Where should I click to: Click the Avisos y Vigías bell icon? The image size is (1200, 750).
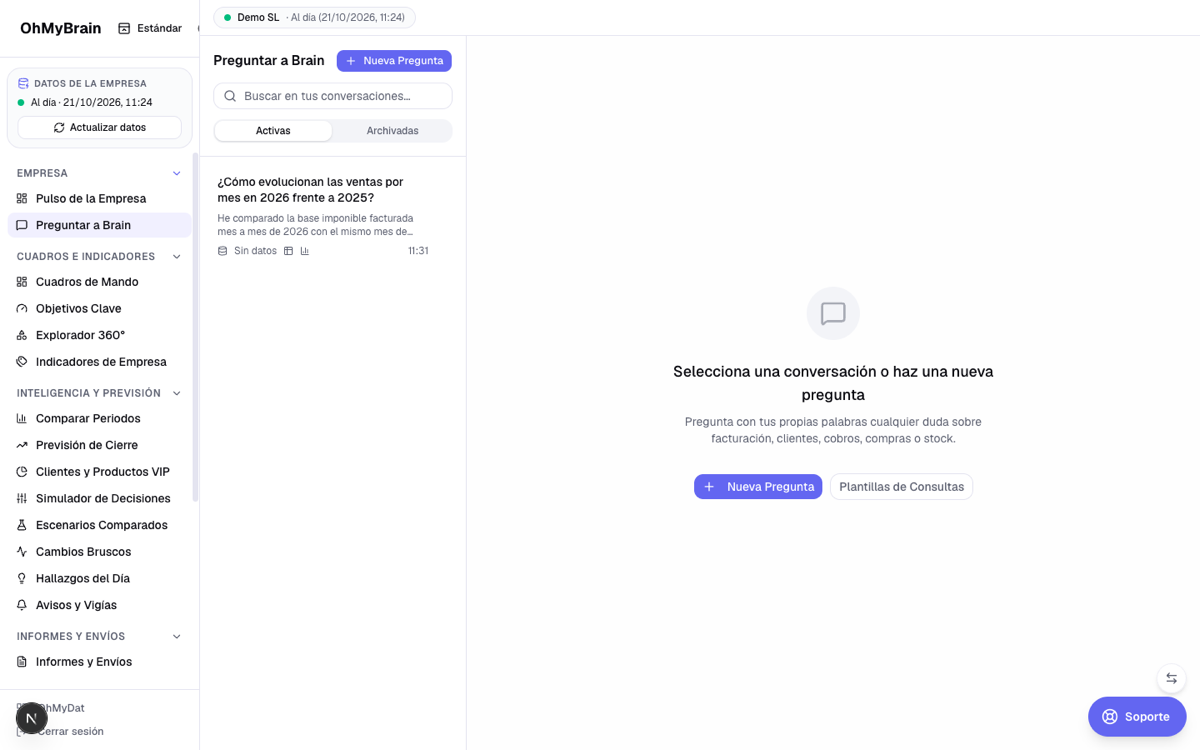(22, 605)
